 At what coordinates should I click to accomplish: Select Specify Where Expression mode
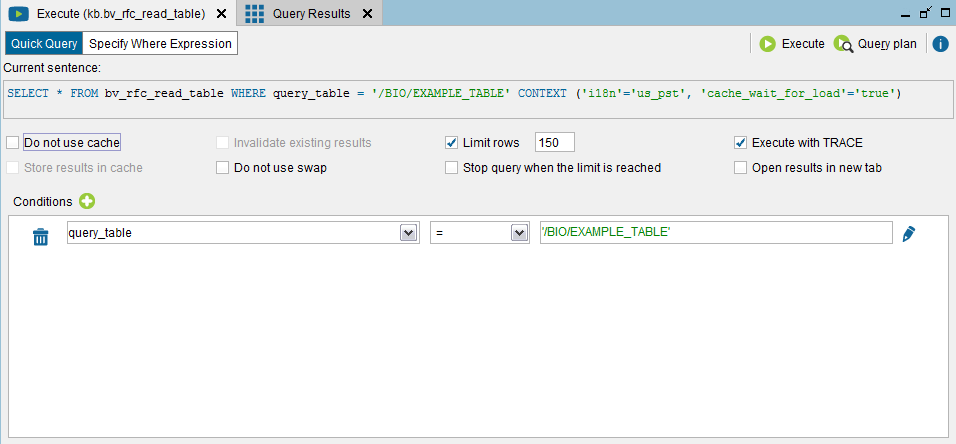click(x=160, y=44)
